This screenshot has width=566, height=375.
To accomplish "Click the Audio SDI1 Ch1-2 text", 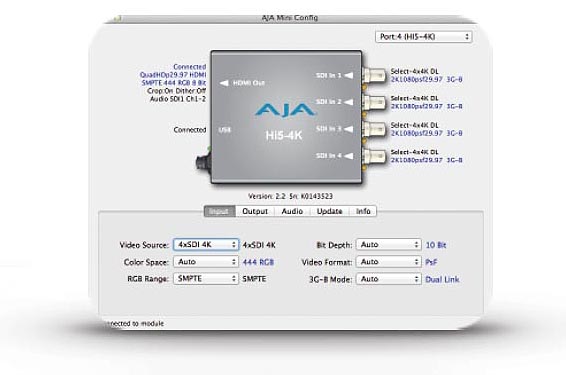I will 178,99.
